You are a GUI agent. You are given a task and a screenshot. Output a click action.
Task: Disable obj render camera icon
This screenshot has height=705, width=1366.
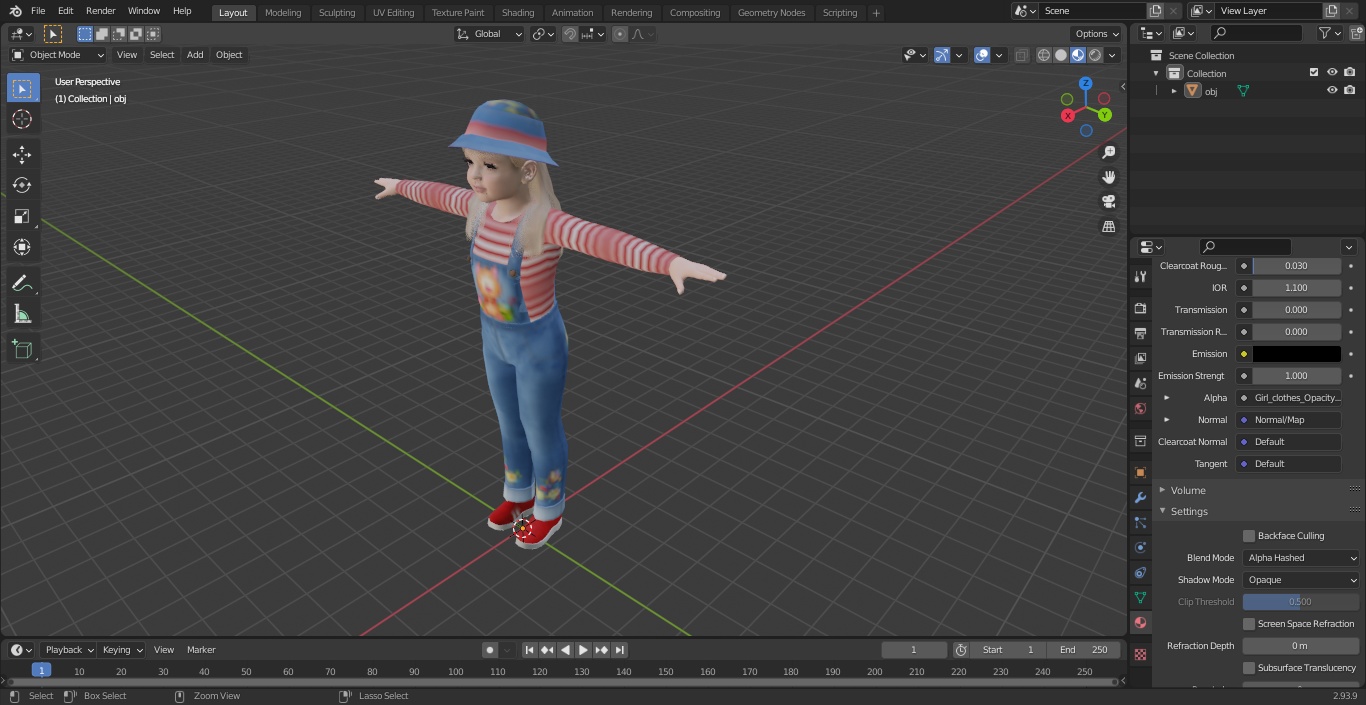click(x=1349, y=91)
